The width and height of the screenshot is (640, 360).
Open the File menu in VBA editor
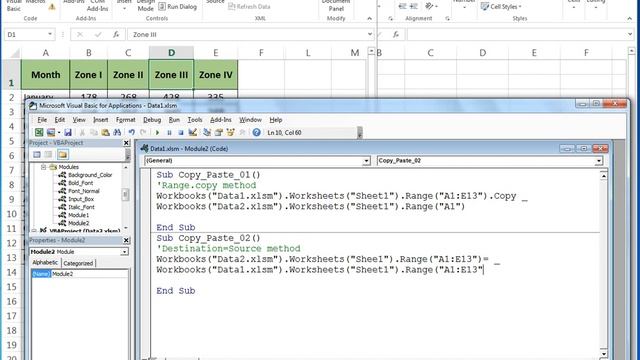point(42,120)
